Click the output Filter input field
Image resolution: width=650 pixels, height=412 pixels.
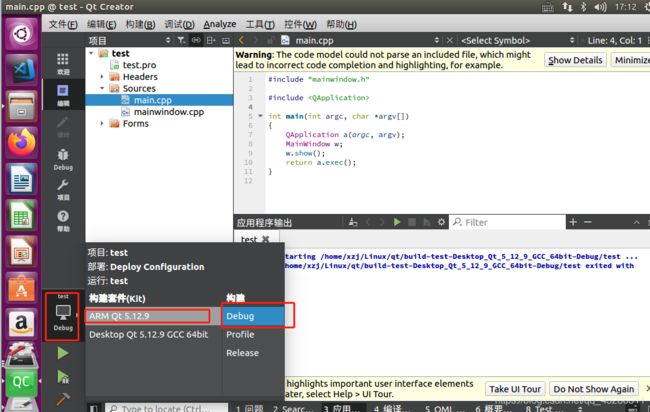[507, 222]
